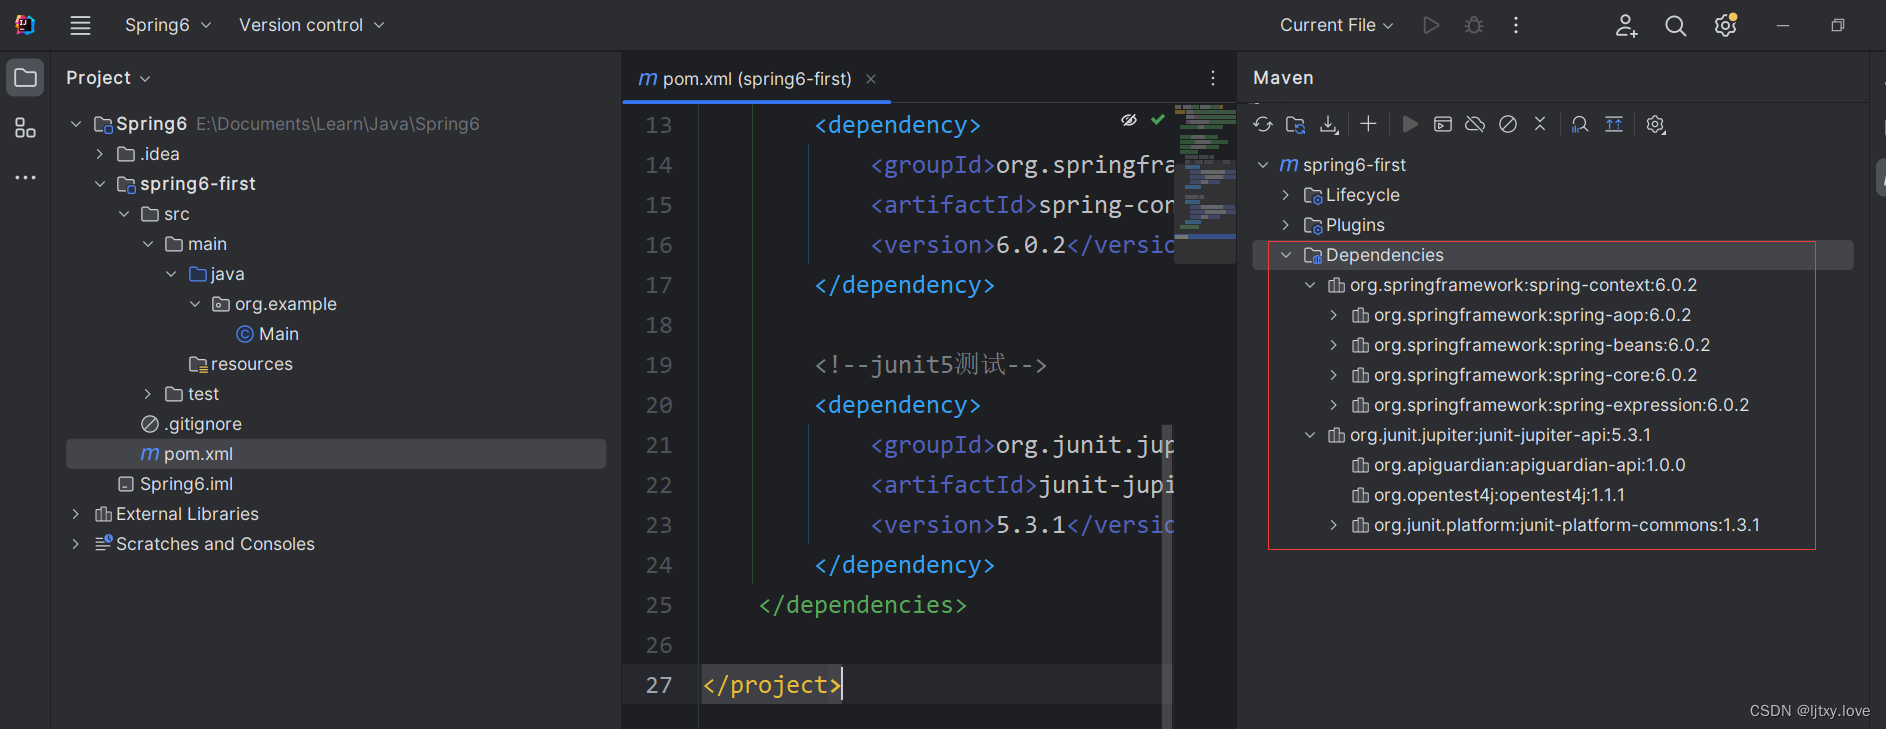This screenshot has height=729, width=1886.
Task: Click line number 19 in gutter
Action: click(658, 365)
